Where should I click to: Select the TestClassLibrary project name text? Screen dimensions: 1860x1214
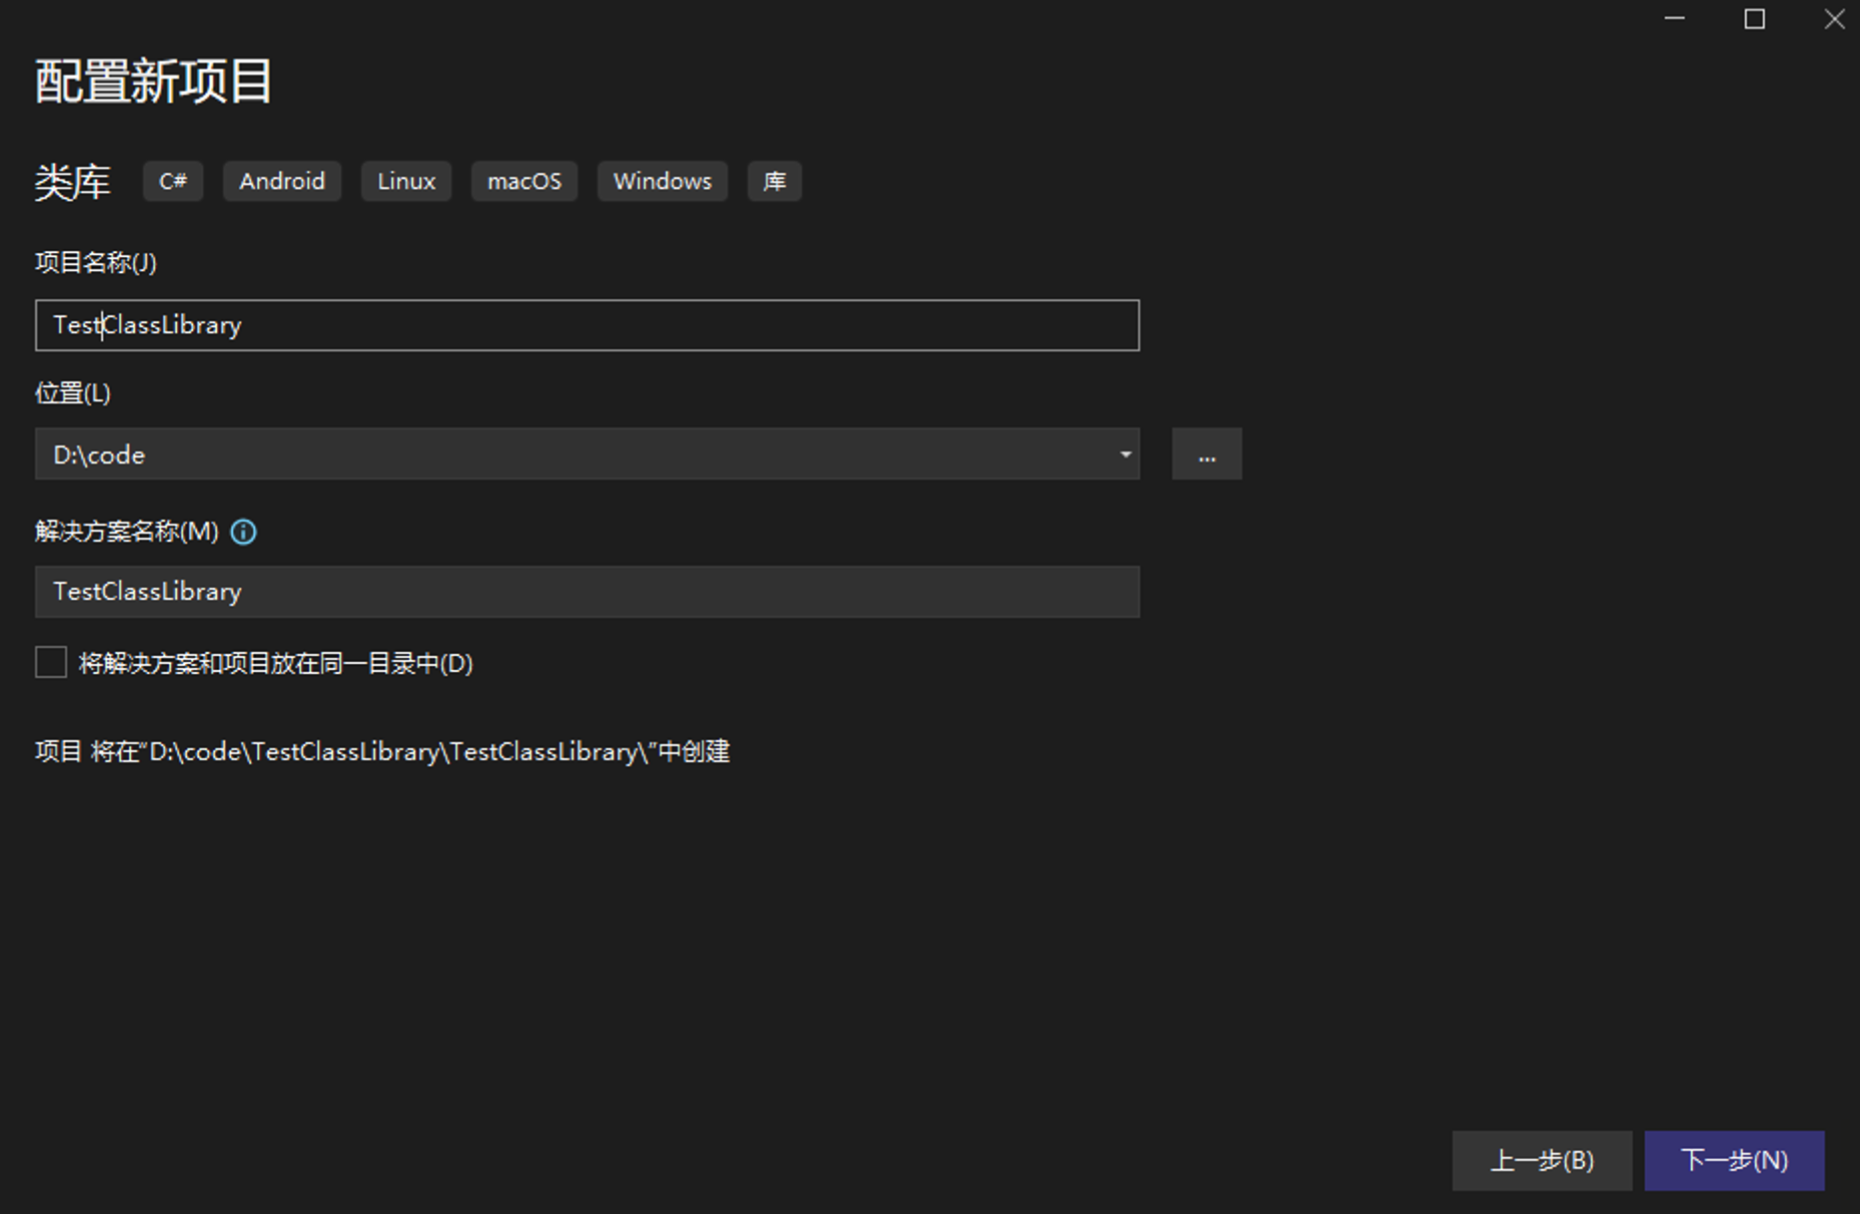coord(147,325)
